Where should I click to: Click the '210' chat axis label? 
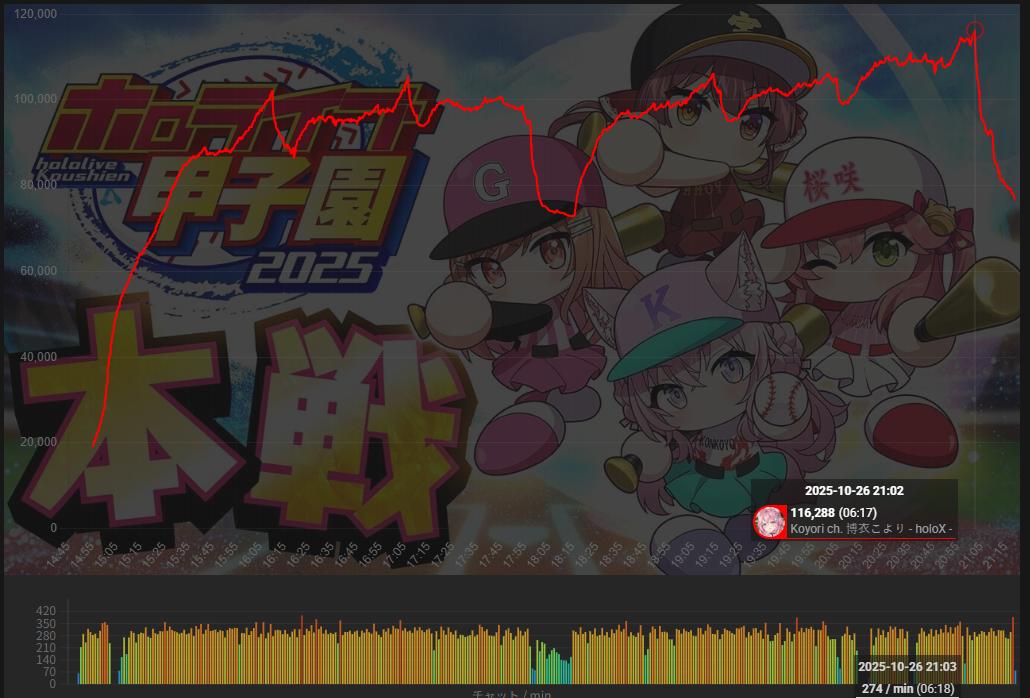tap(46, 648)
